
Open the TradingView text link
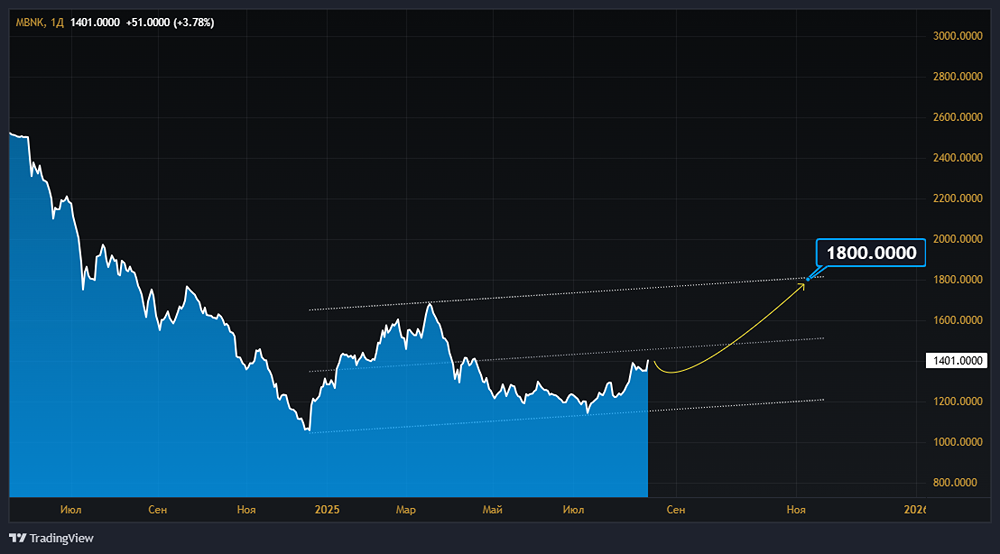pos(61,538)
